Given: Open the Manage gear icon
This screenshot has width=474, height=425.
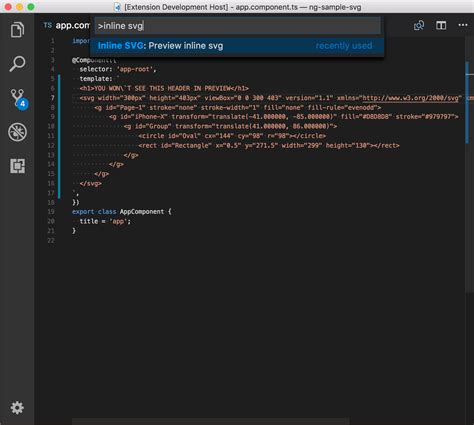Looking at the screenshot, I should tap(17, 407).
